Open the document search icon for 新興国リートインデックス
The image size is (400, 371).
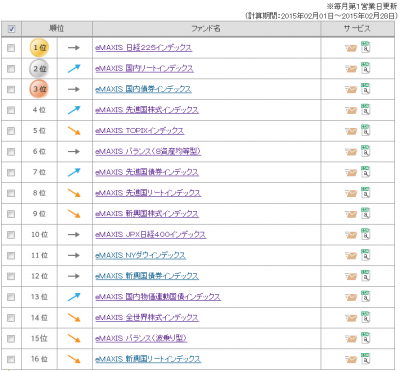[x=366, y=358]
